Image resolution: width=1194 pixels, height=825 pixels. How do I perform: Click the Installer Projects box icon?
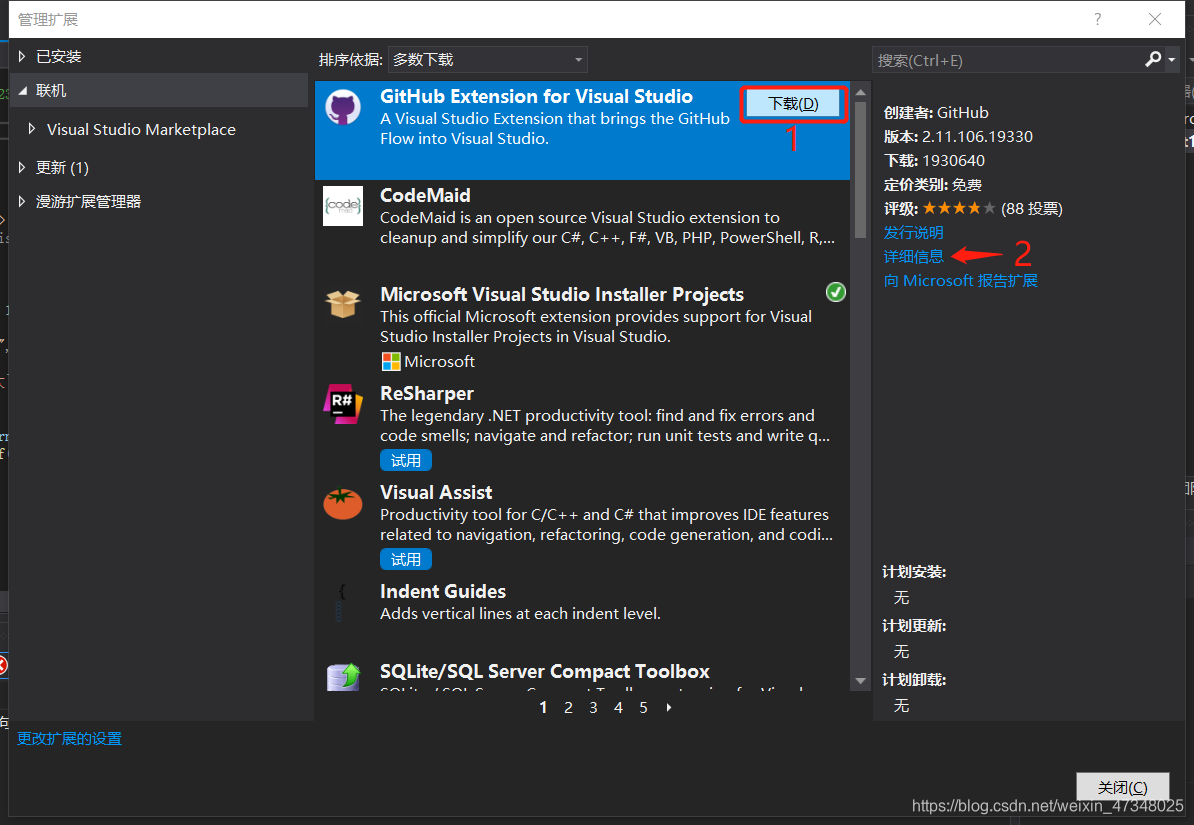[x=343, y=304]
